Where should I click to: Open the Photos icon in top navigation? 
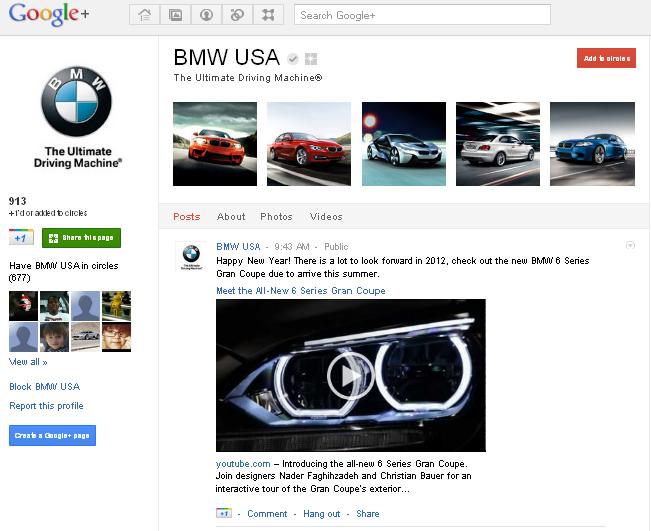tap(176, 15)
